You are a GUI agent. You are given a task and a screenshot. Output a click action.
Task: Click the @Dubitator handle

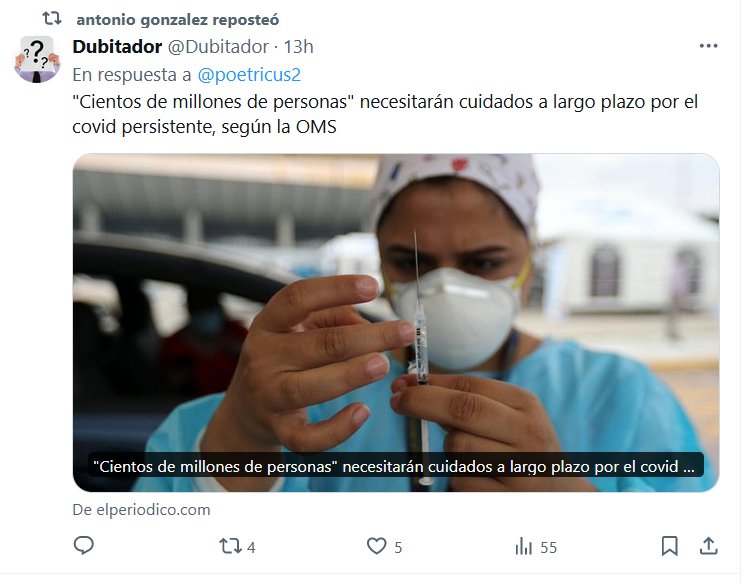[x=218, y=46]
